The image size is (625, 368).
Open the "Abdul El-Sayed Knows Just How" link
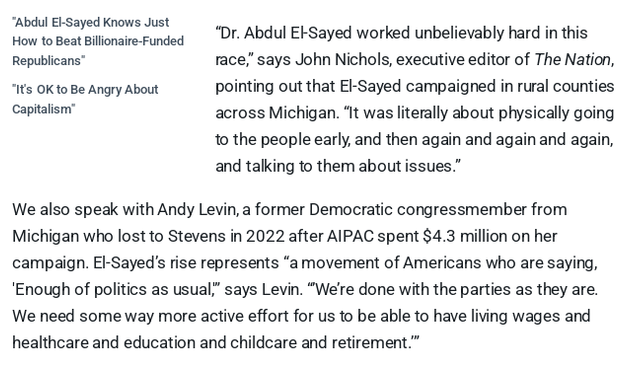point(98,41)
